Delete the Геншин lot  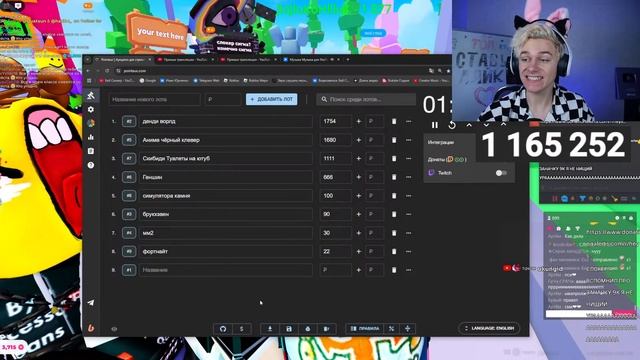(394, 177)
